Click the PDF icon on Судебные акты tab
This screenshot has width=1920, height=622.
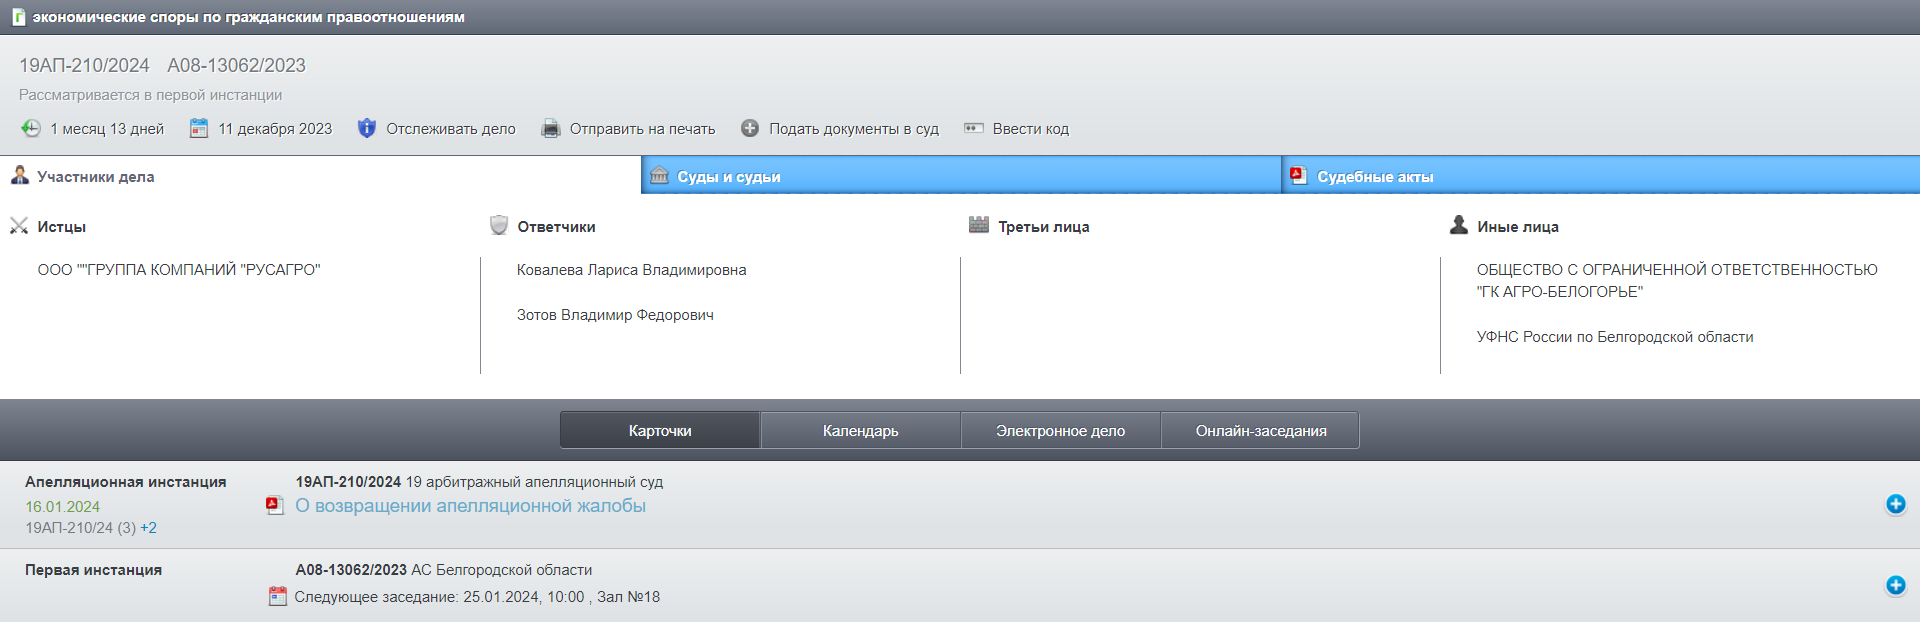pos(1299,175)
